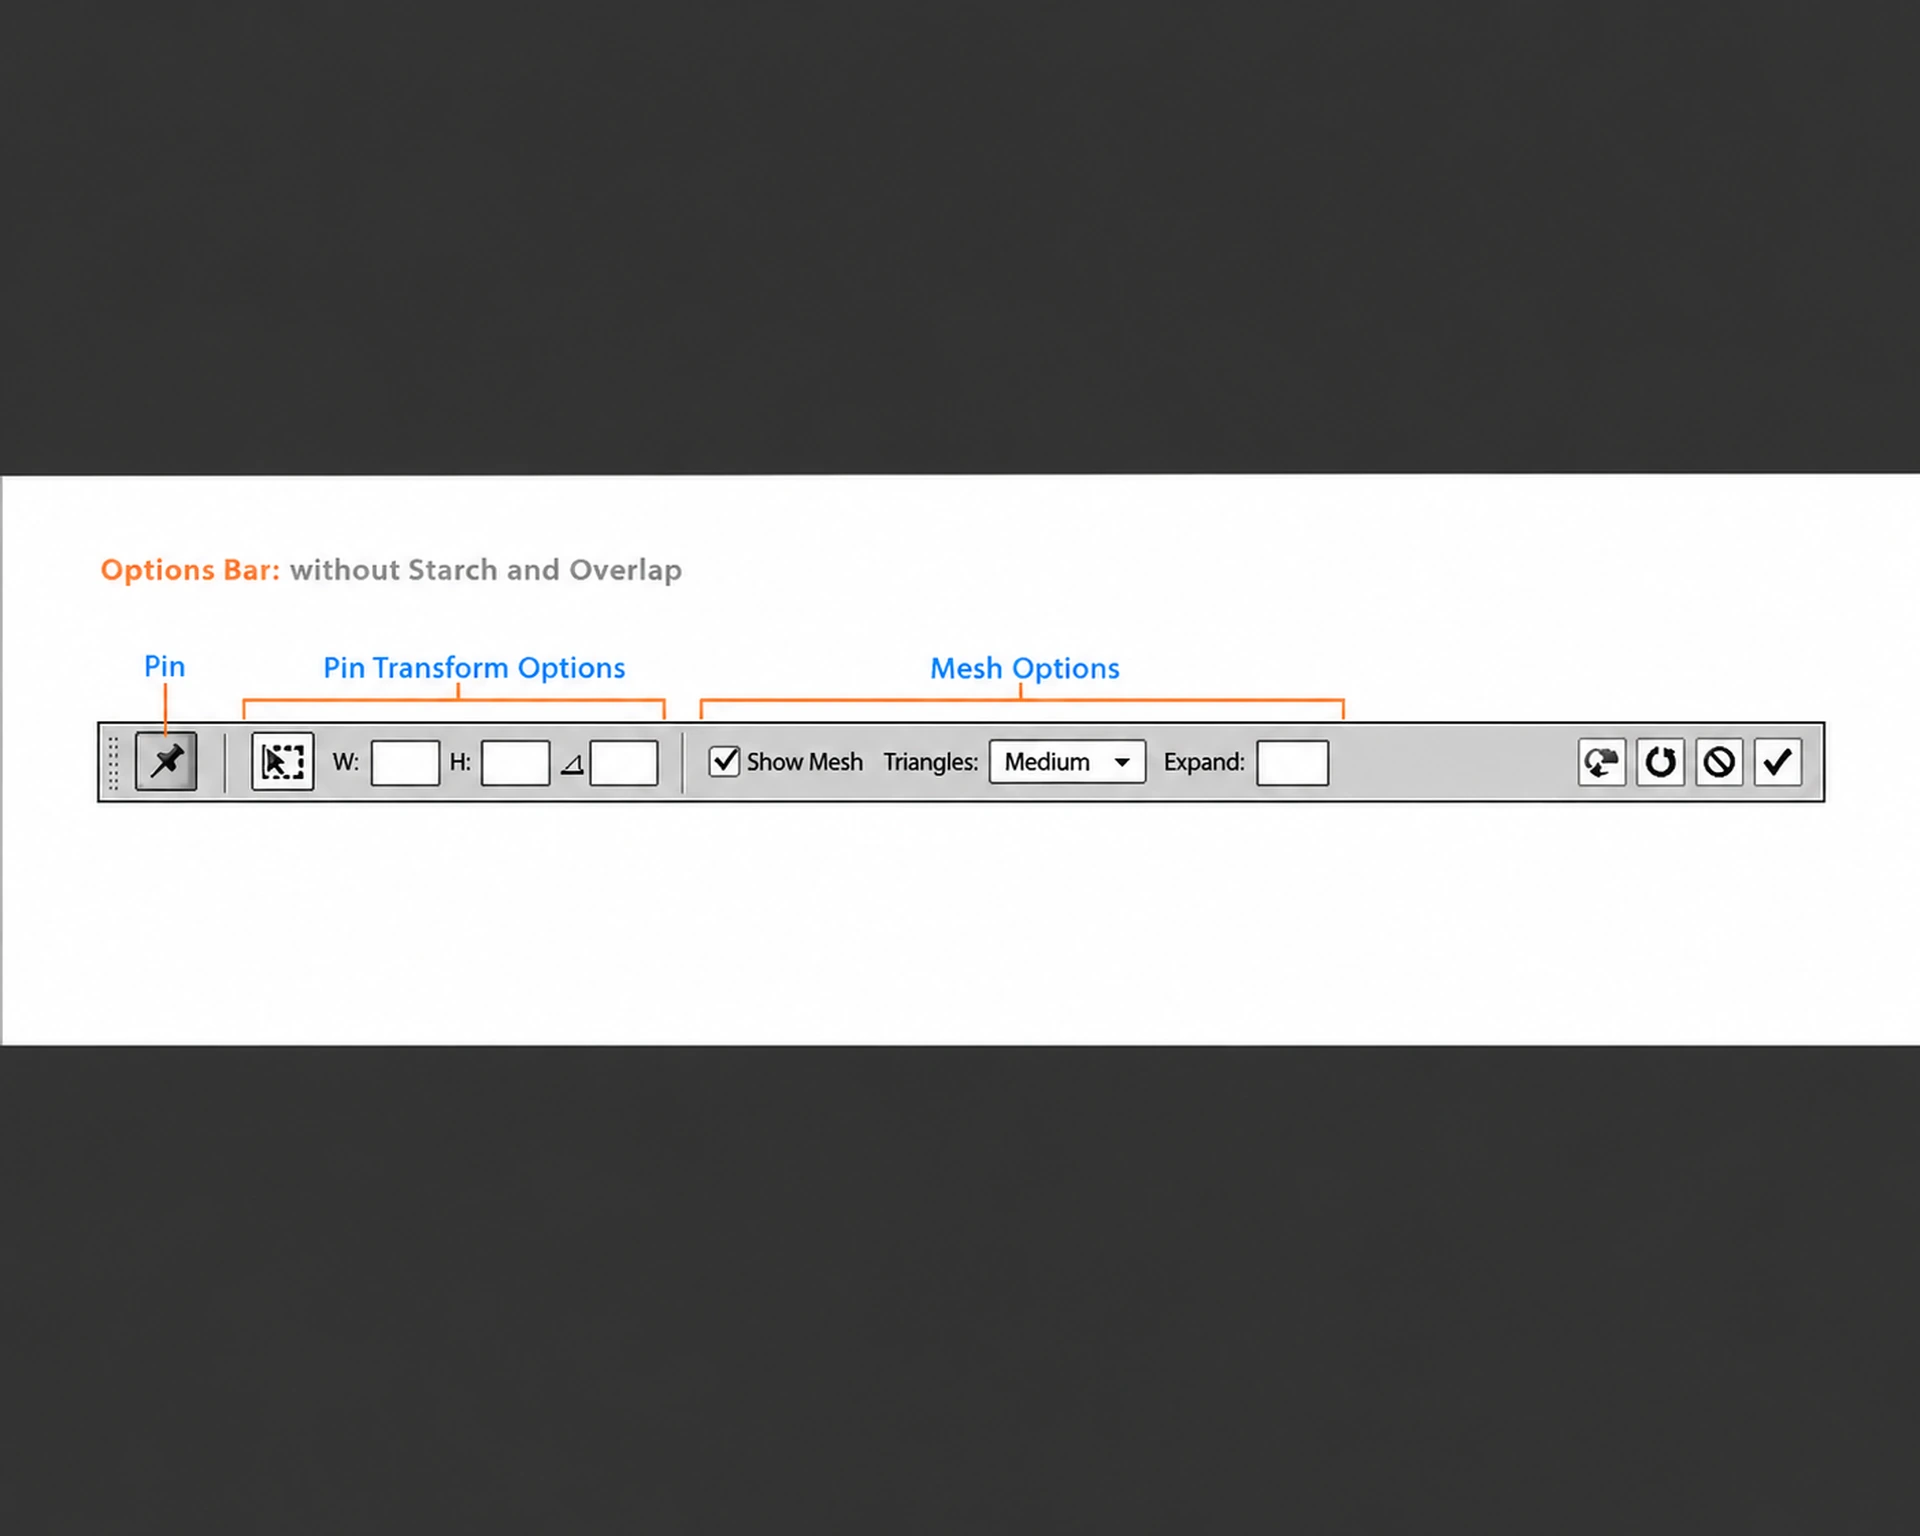
Task: Click the reset circular arrow icon
Action: click(1660, 762)
